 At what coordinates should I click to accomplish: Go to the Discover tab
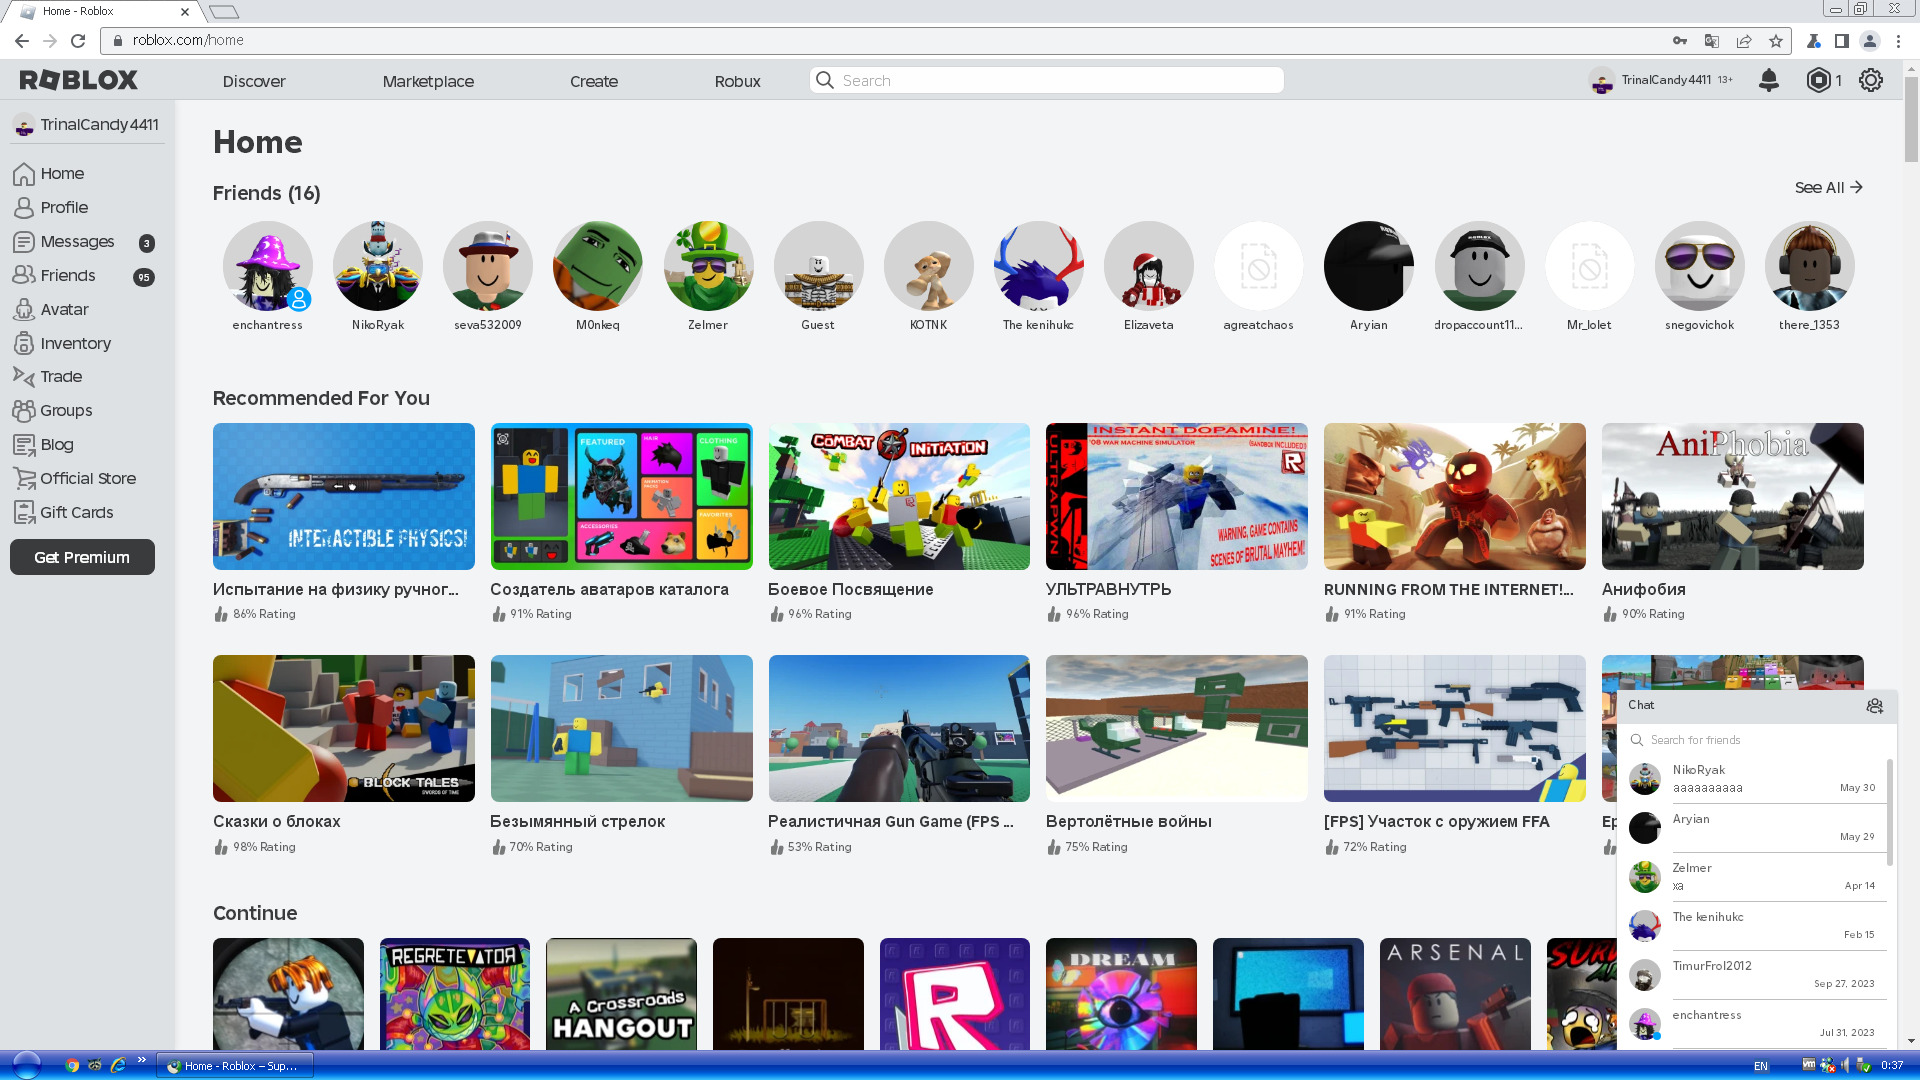(254, 81)
